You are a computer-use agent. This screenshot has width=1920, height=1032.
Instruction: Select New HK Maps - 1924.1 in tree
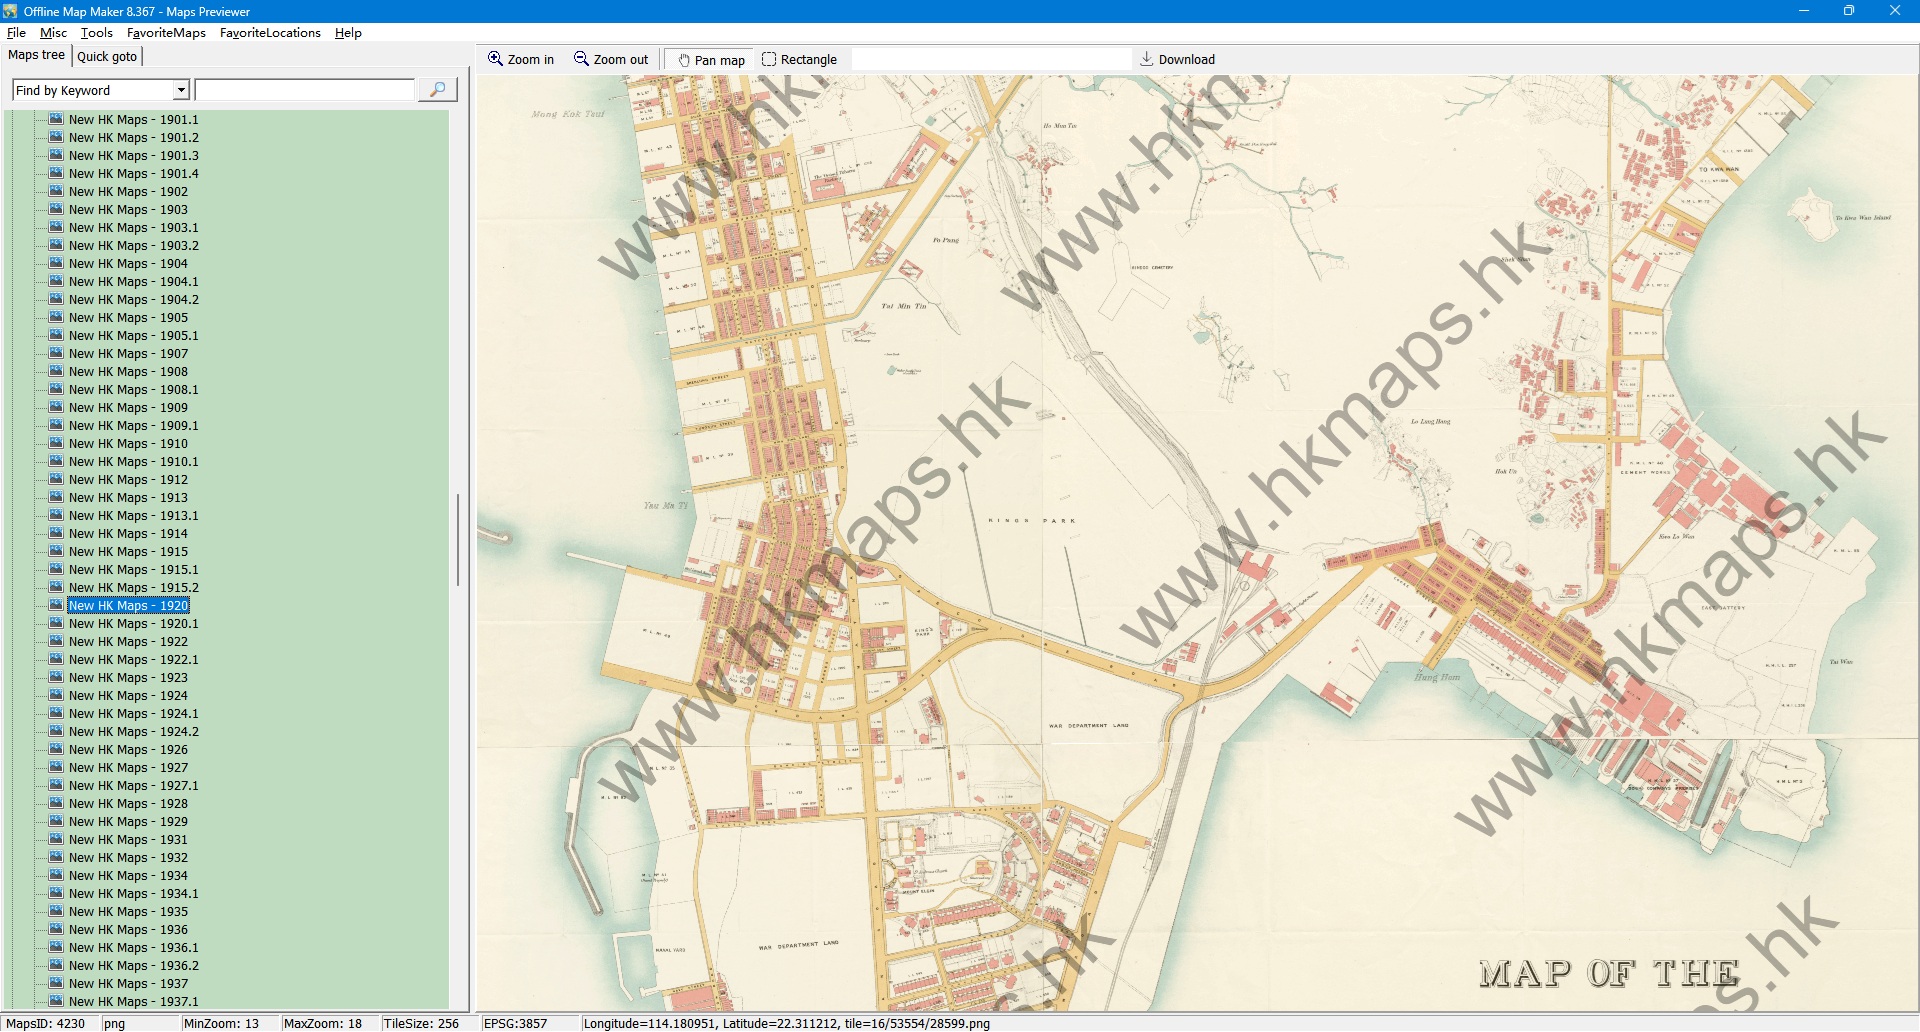tap(133, 713)
